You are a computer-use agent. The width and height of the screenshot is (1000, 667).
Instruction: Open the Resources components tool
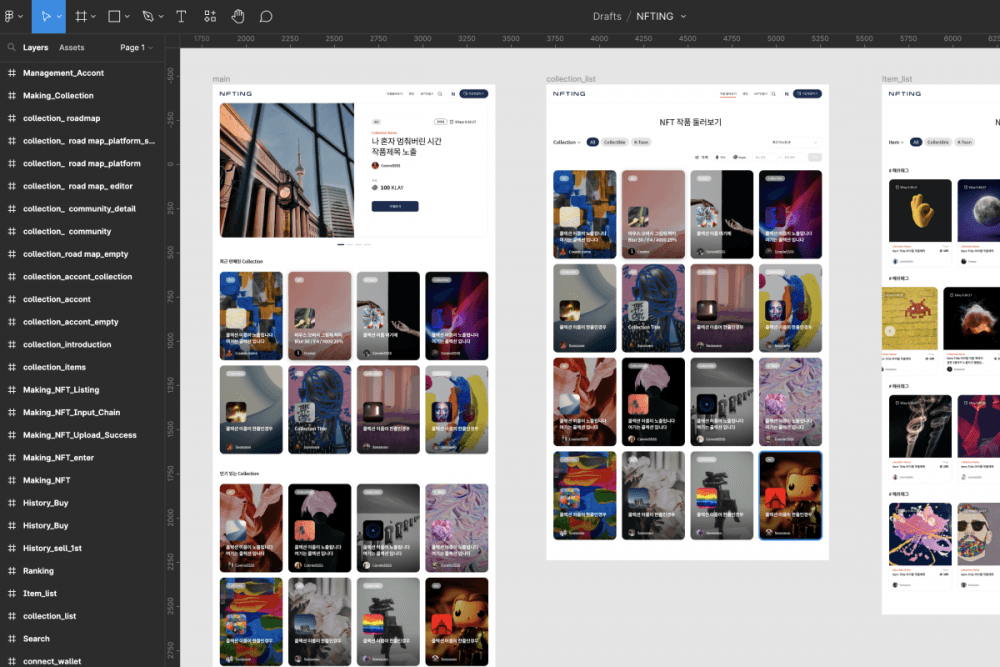click(x=210, y=16)
